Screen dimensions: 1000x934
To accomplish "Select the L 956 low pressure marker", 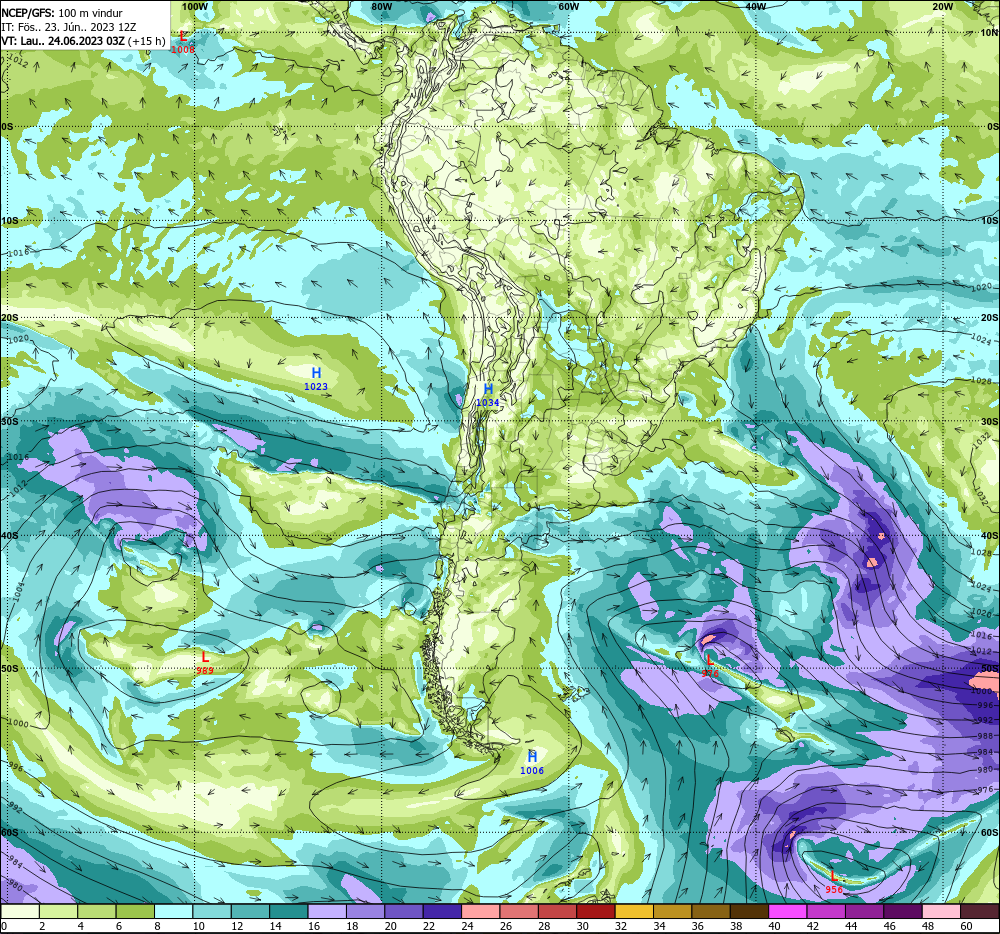I will [x=834, y=882].
